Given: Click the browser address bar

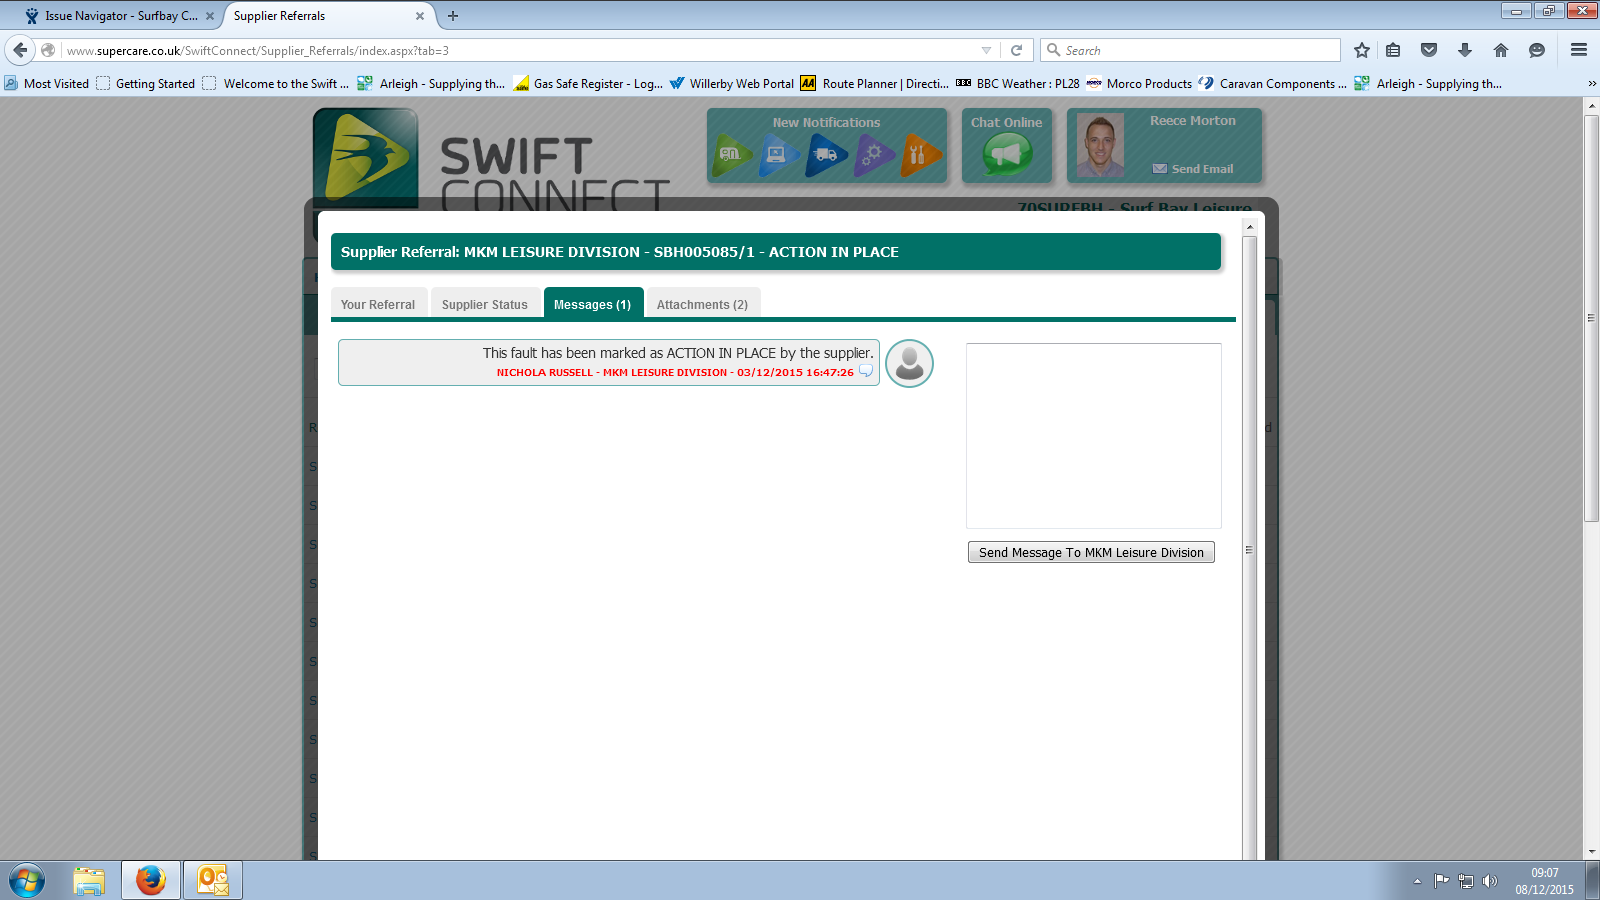Looking at the screenshot, I should tap(520, 50).
